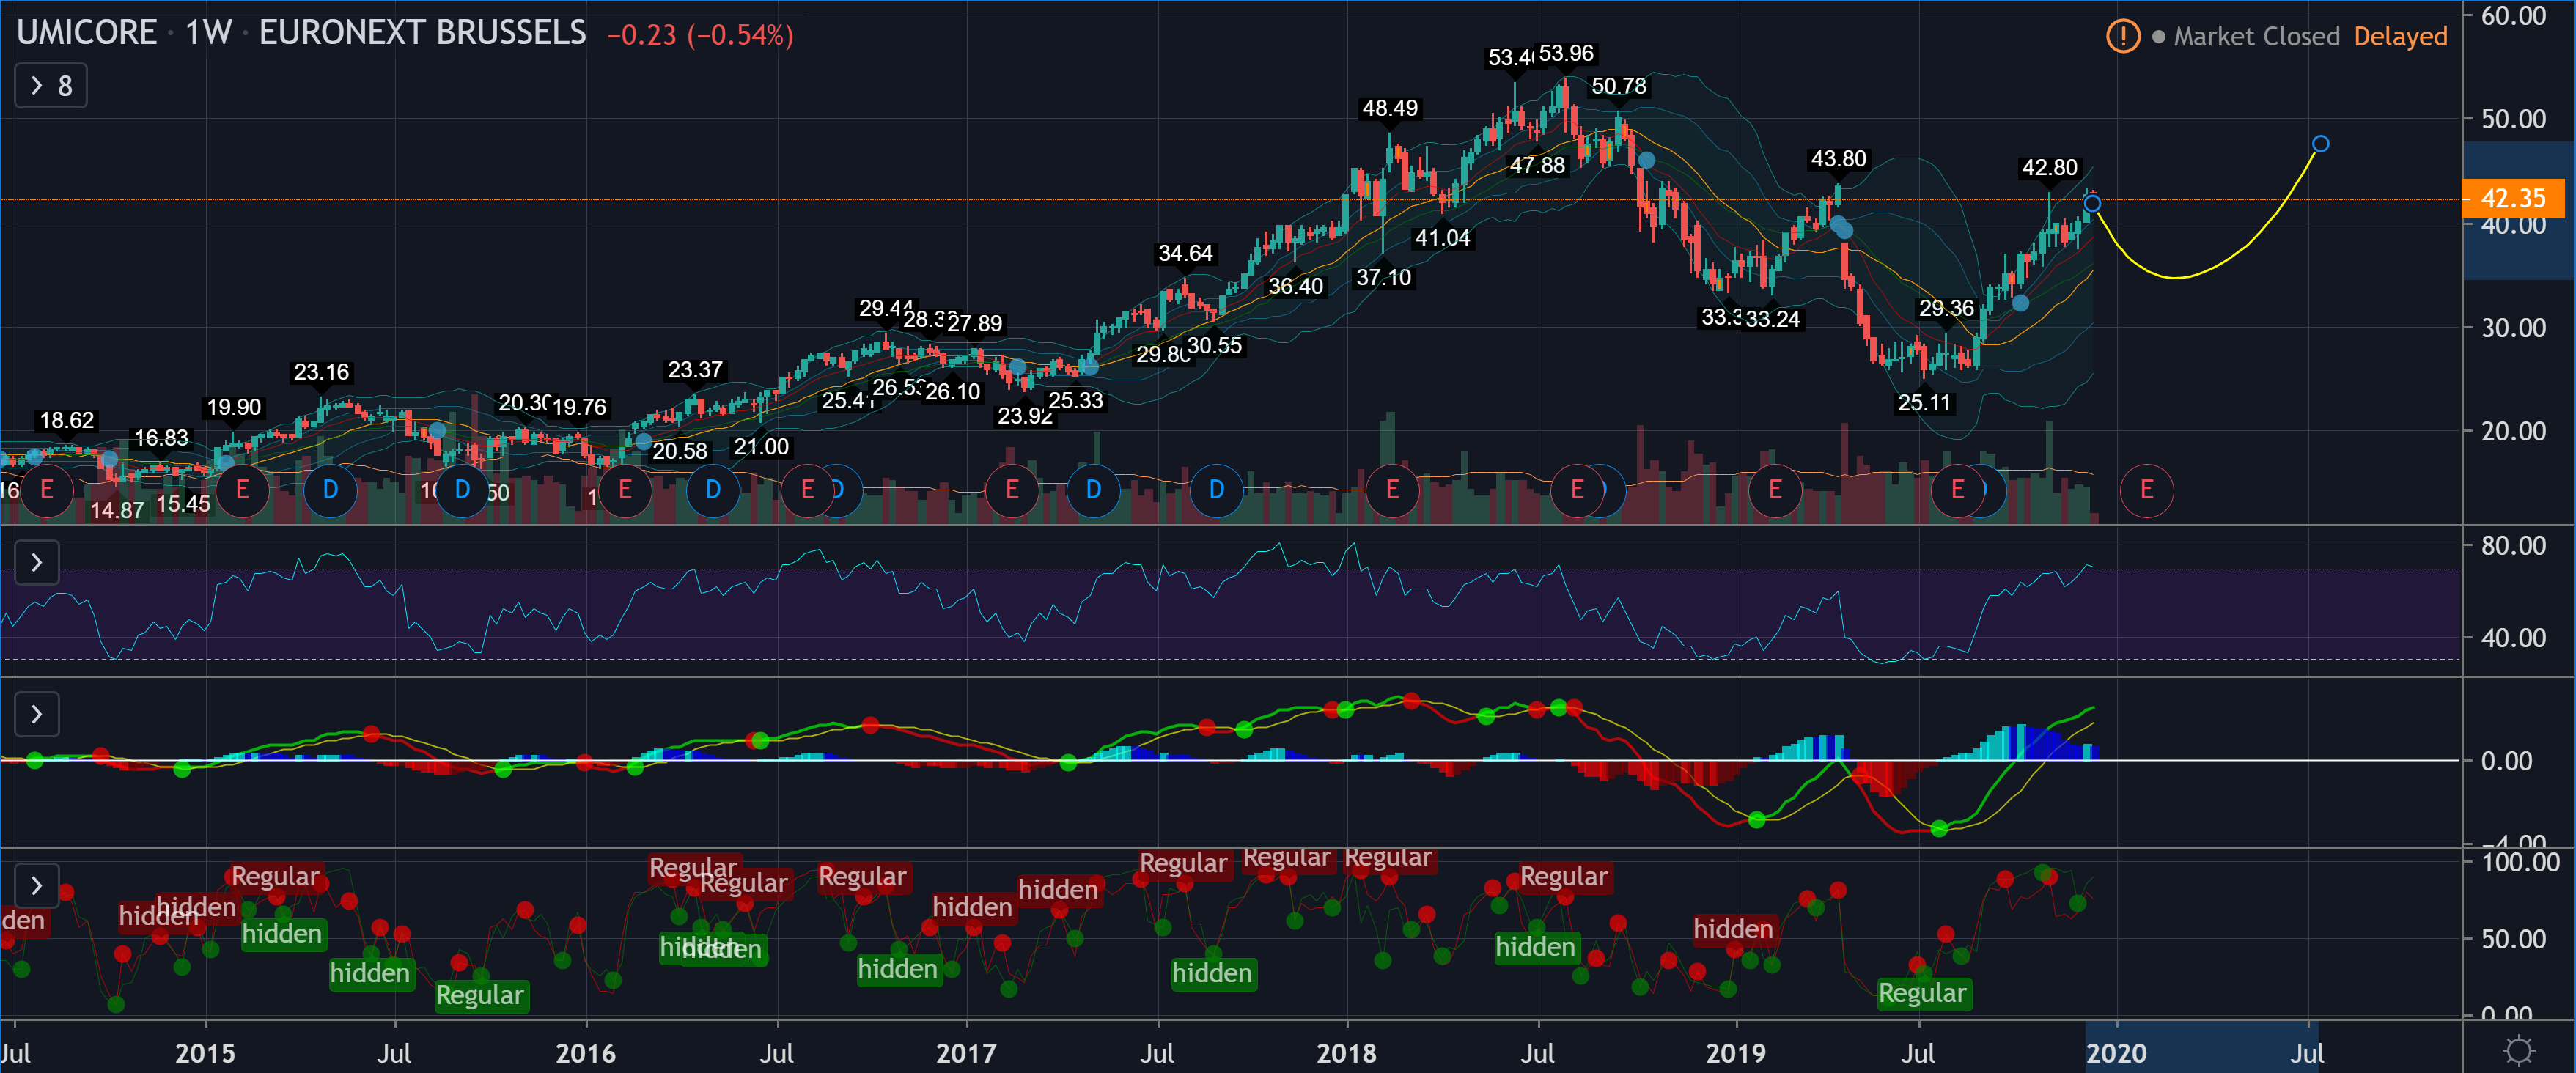Click the highlighted 2020 label on time axis
This screenshot has width=2576, height=1073.
2116,1052
